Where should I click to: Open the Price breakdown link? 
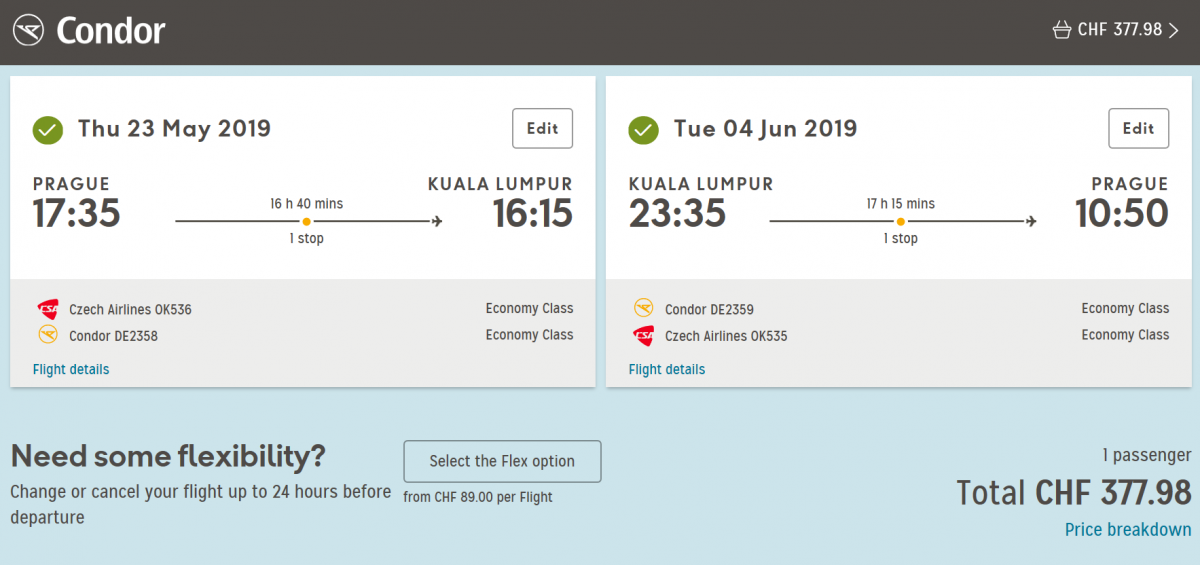pyautogui.click(x=1128, y=530)
